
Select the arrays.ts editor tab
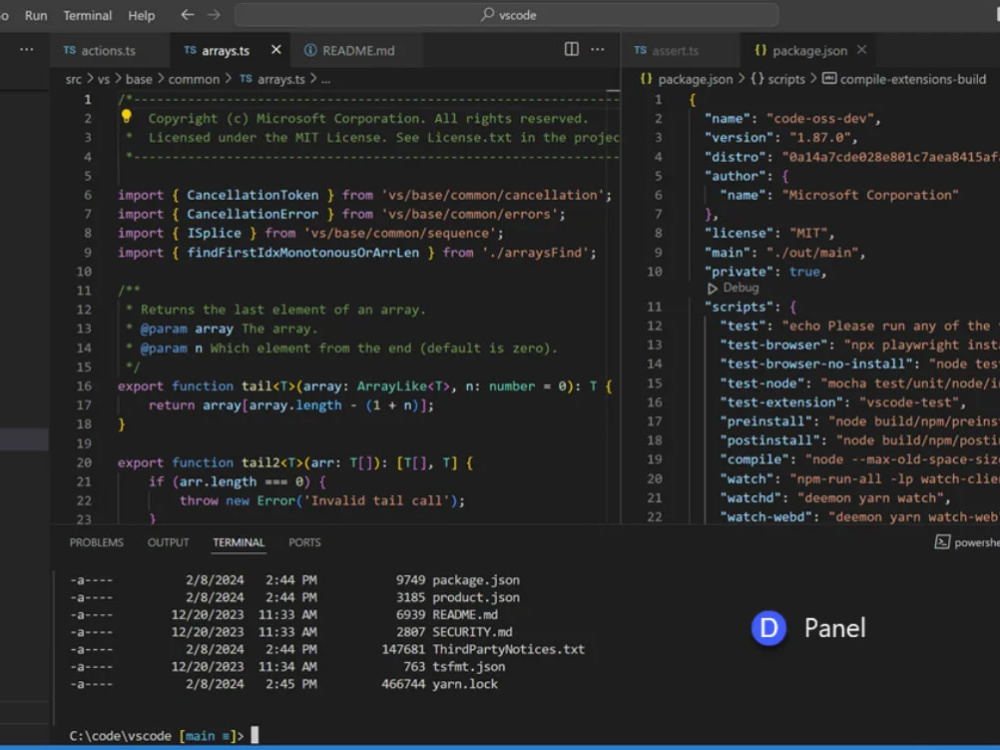tap(225, 50)
